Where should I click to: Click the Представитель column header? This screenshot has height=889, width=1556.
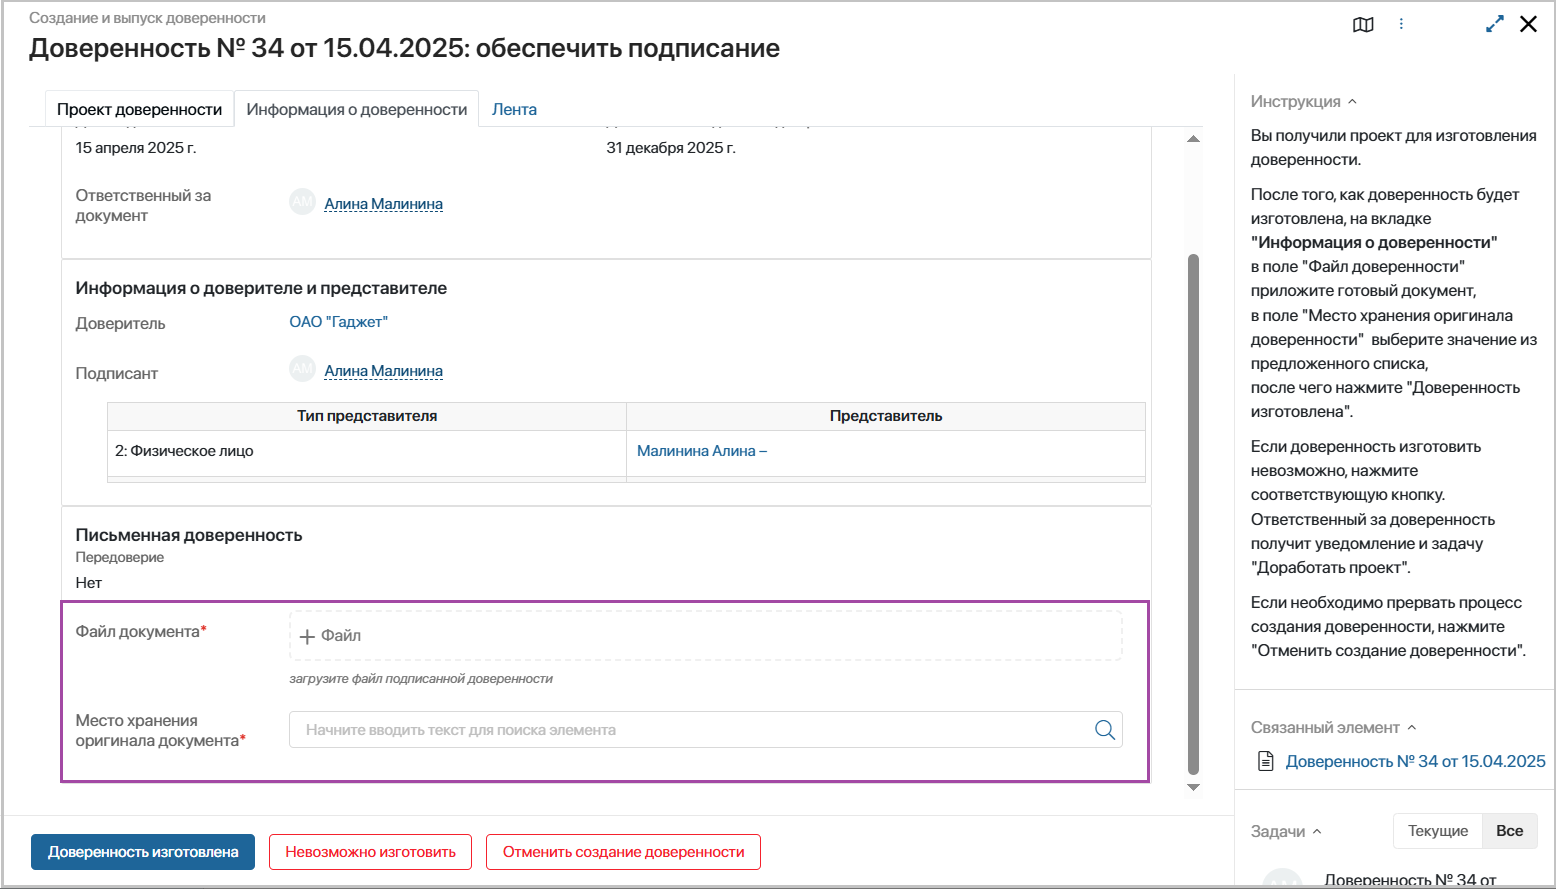point(886,416)
